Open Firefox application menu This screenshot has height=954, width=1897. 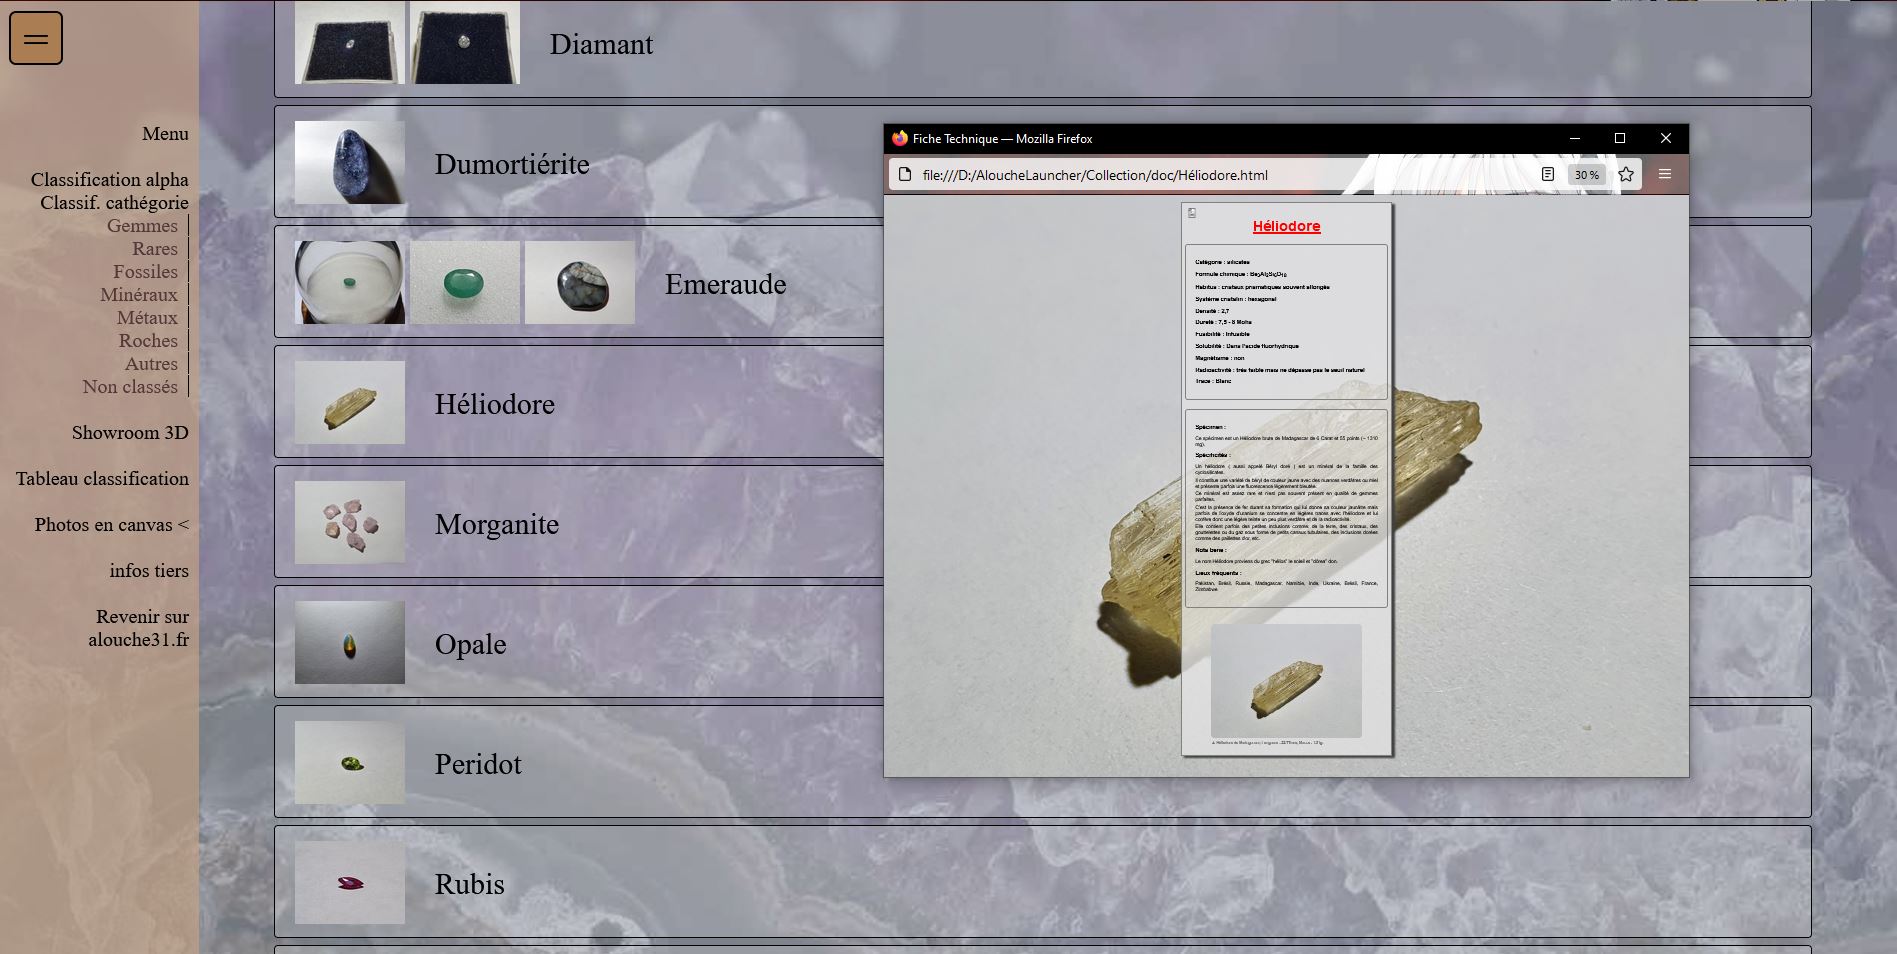pyautogui.click(x=1664, y=174)
